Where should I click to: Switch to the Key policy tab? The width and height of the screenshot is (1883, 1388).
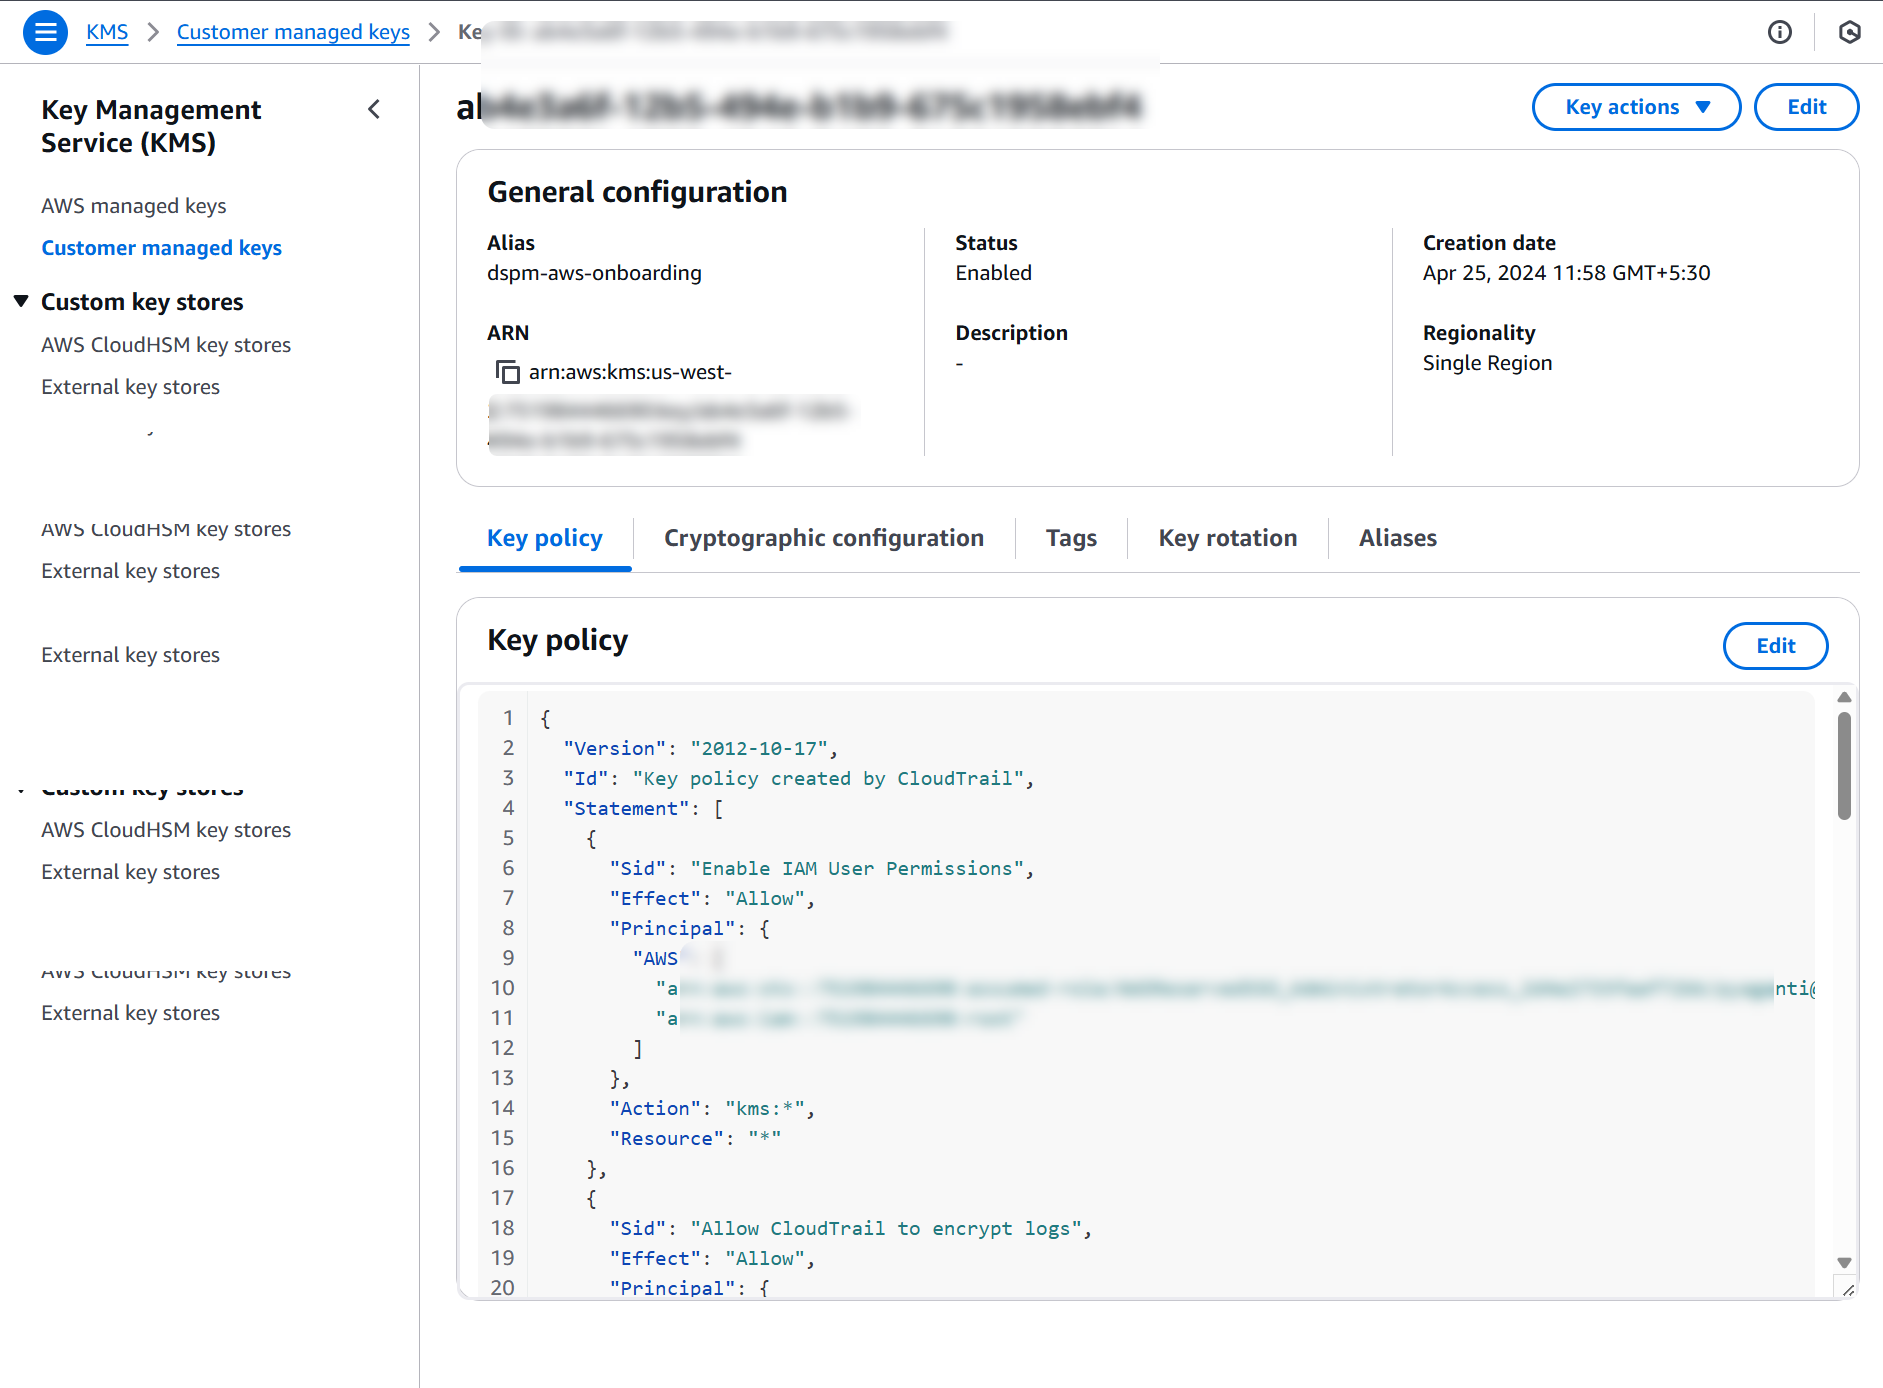coord(545,538)
